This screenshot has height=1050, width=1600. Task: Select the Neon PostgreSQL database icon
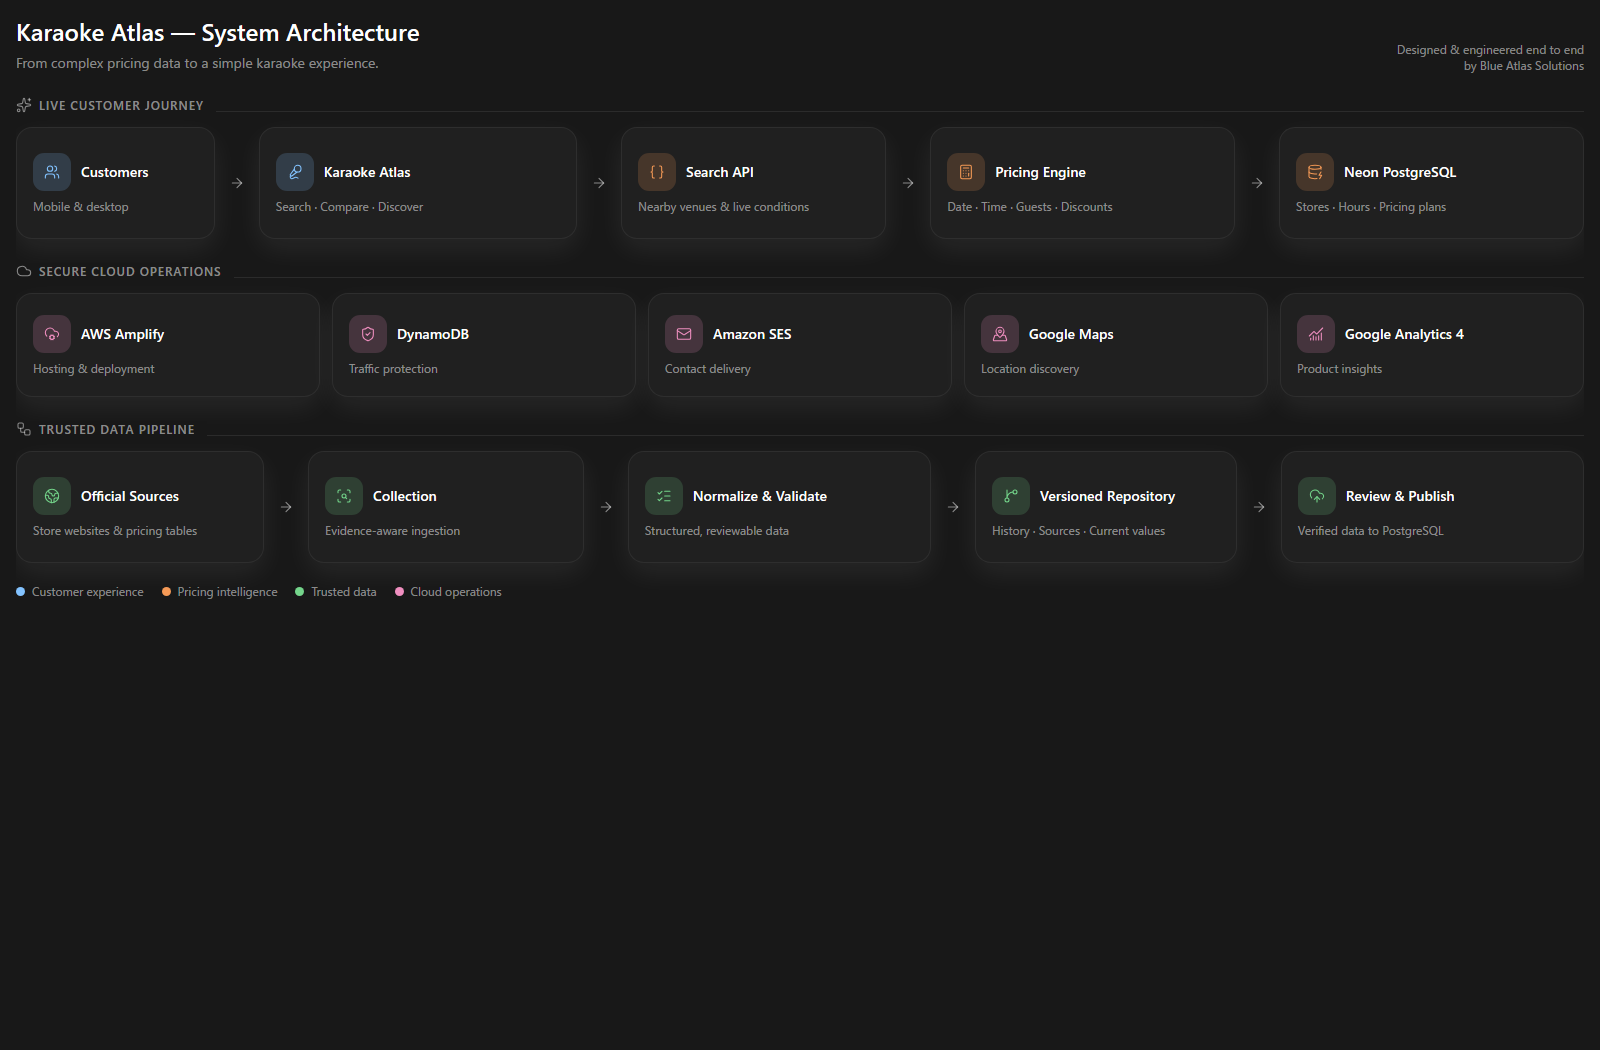point(1315,172)
